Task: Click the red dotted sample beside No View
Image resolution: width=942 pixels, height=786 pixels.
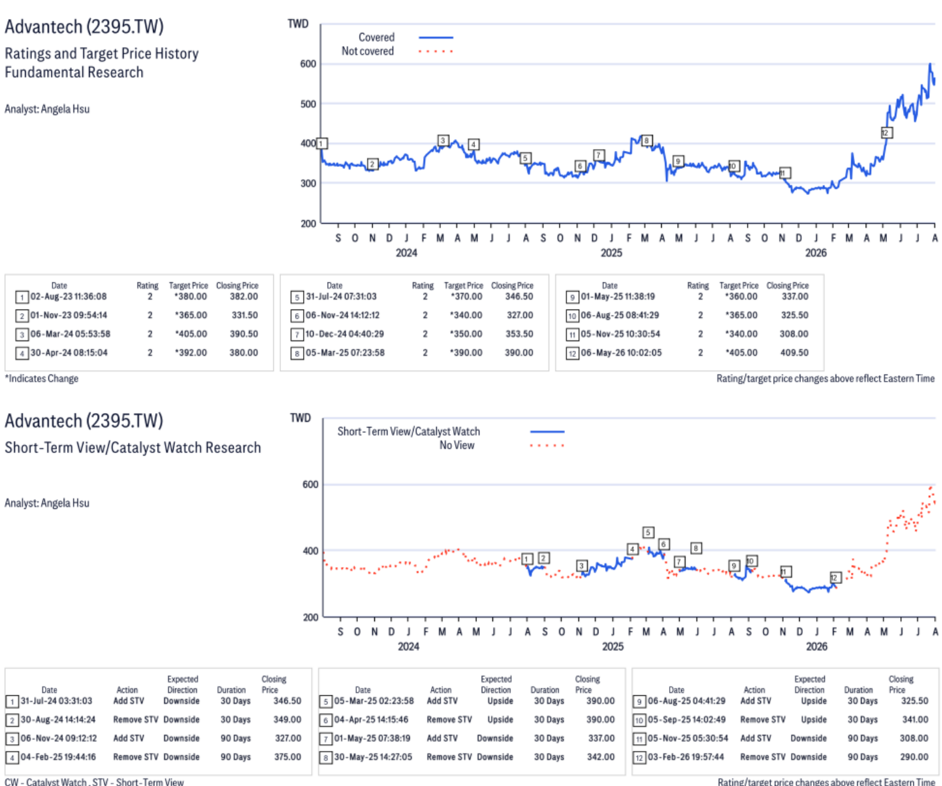Action: point(547,445)
